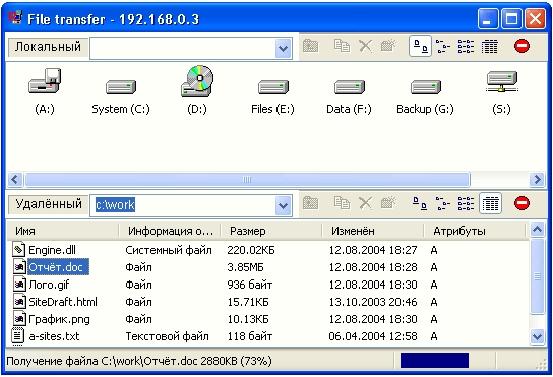Click the 220.02КБ size cell

(251, 250)
